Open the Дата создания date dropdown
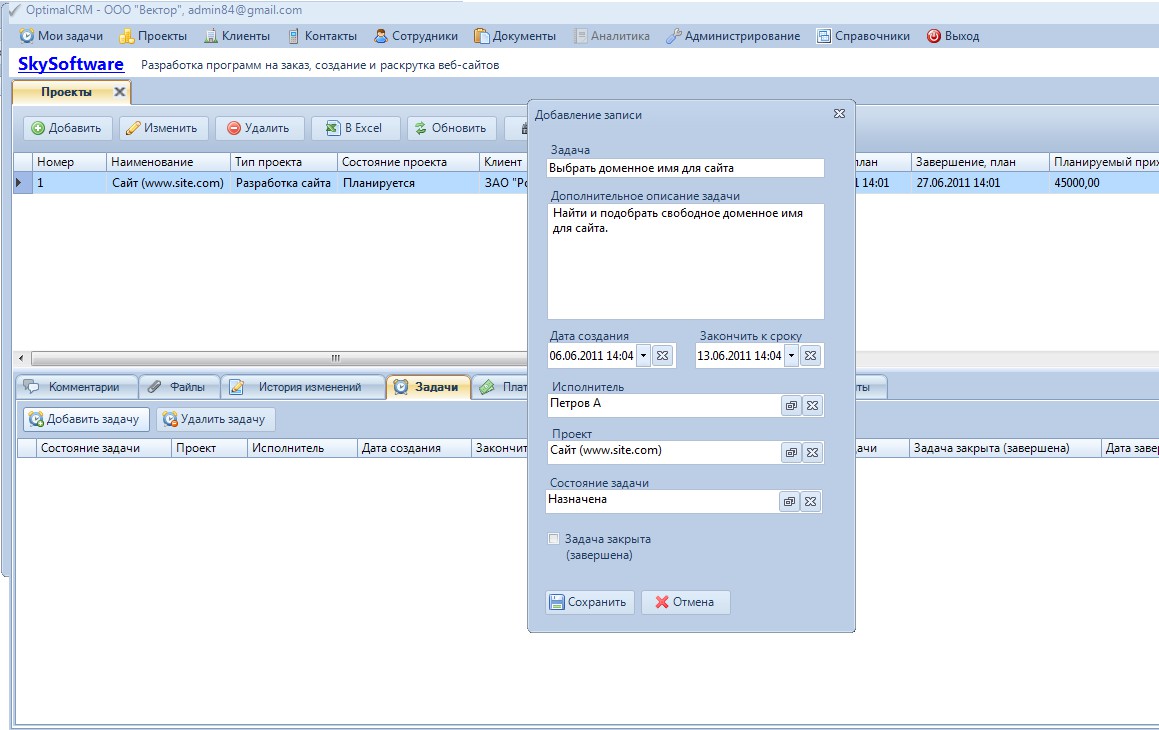This screenshot has height=730, width=1159. pyautogui.click(x=643, y=355)
